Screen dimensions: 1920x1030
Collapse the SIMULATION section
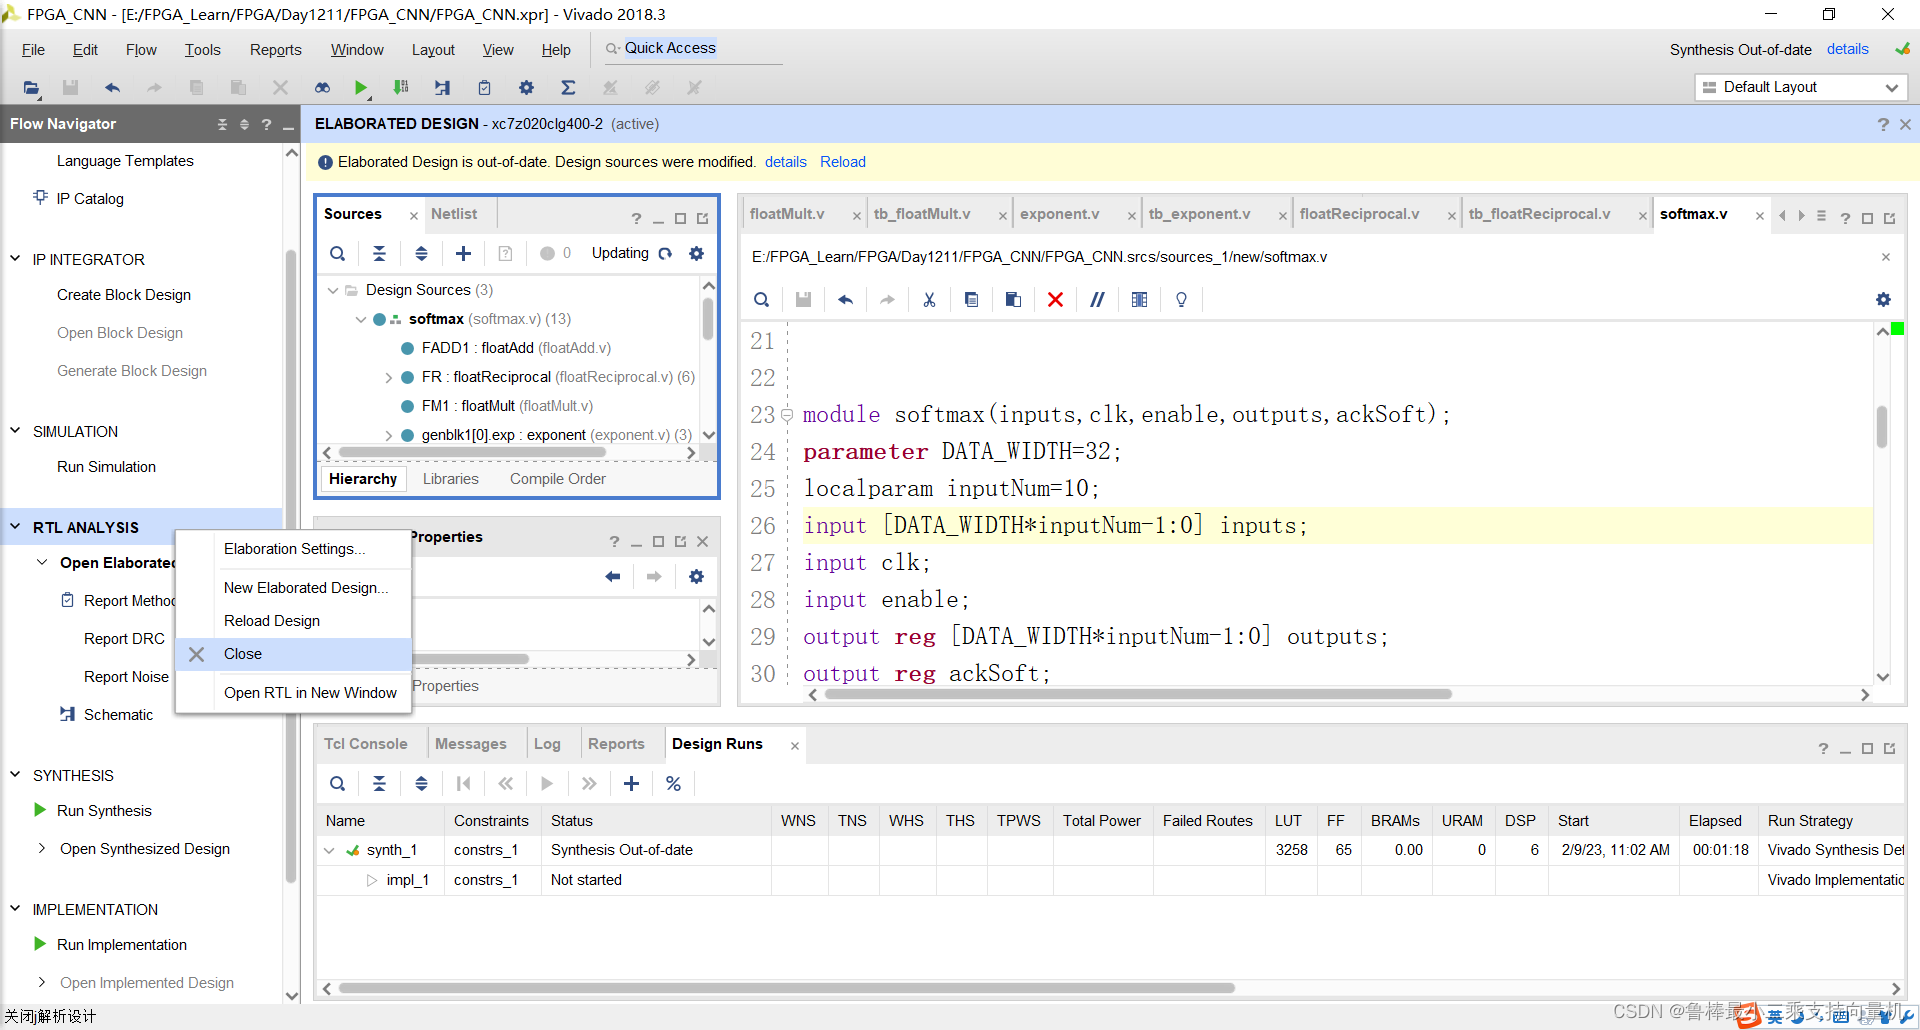[15, 431]
